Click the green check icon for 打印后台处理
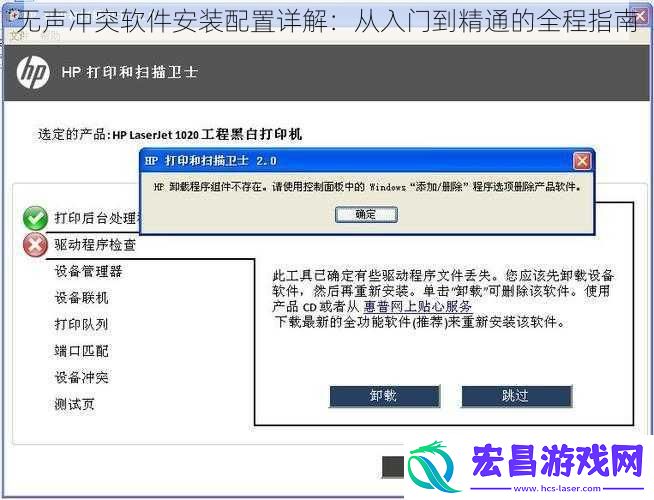The height and width of the screenshot is (500, 654). [35, 218]
